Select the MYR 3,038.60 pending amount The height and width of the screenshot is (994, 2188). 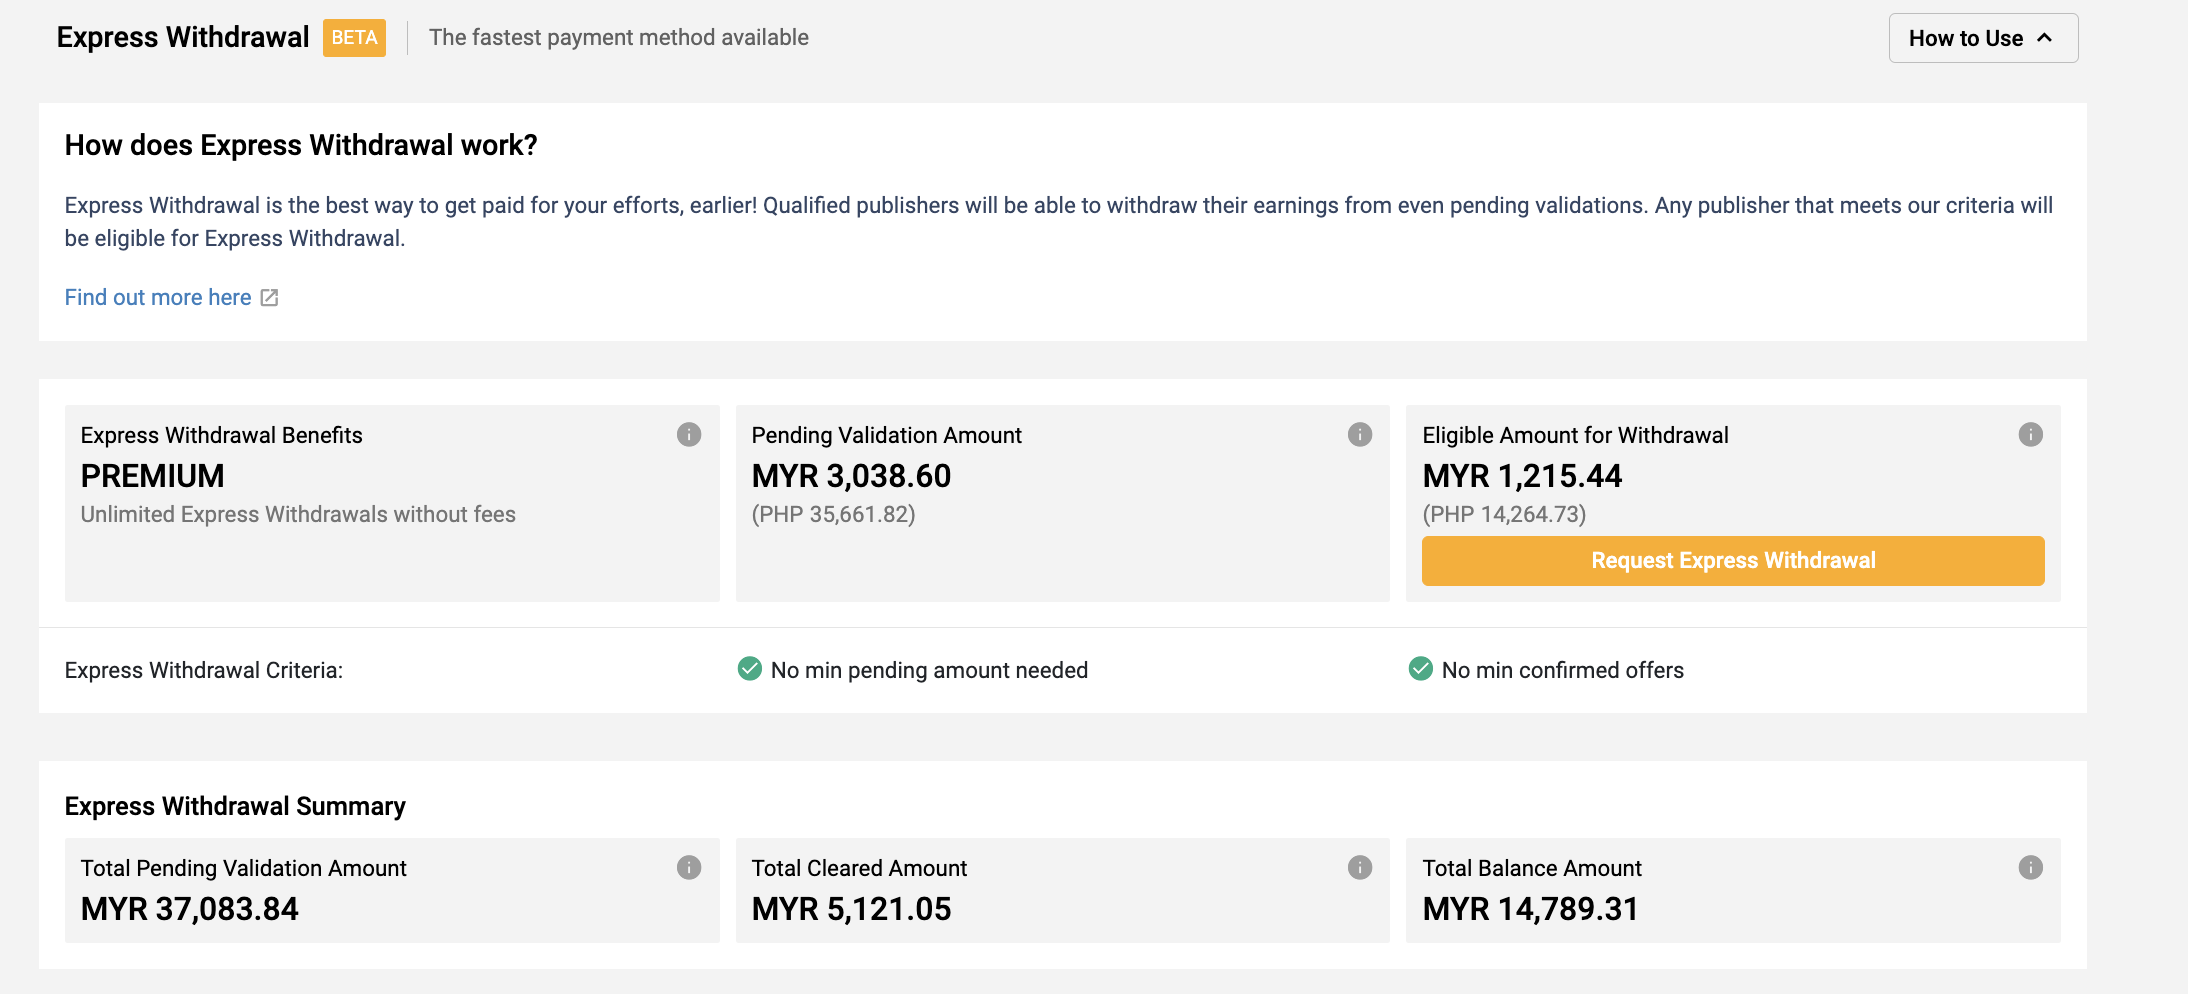[x=851, y=476]
